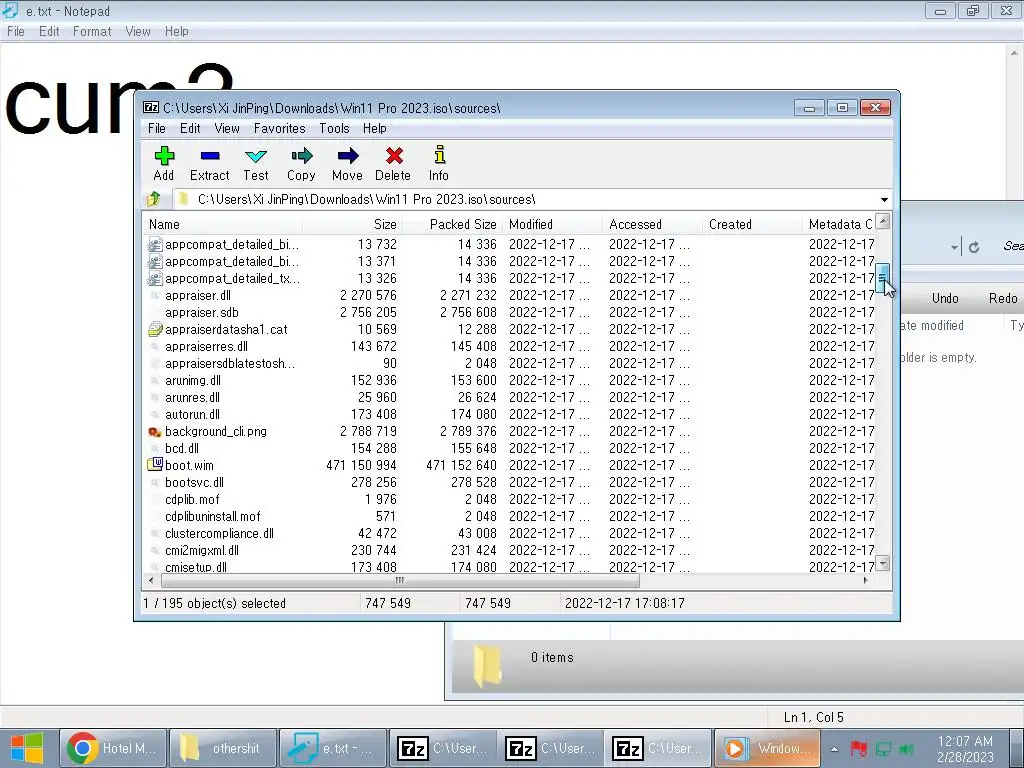
Task: Sort by Name column header
Action: tap(223, 224)
